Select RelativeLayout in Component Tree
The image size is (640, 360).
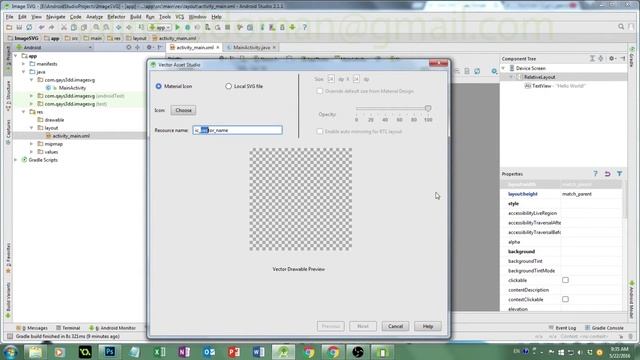pyautogui.click(x=540, y=77)
